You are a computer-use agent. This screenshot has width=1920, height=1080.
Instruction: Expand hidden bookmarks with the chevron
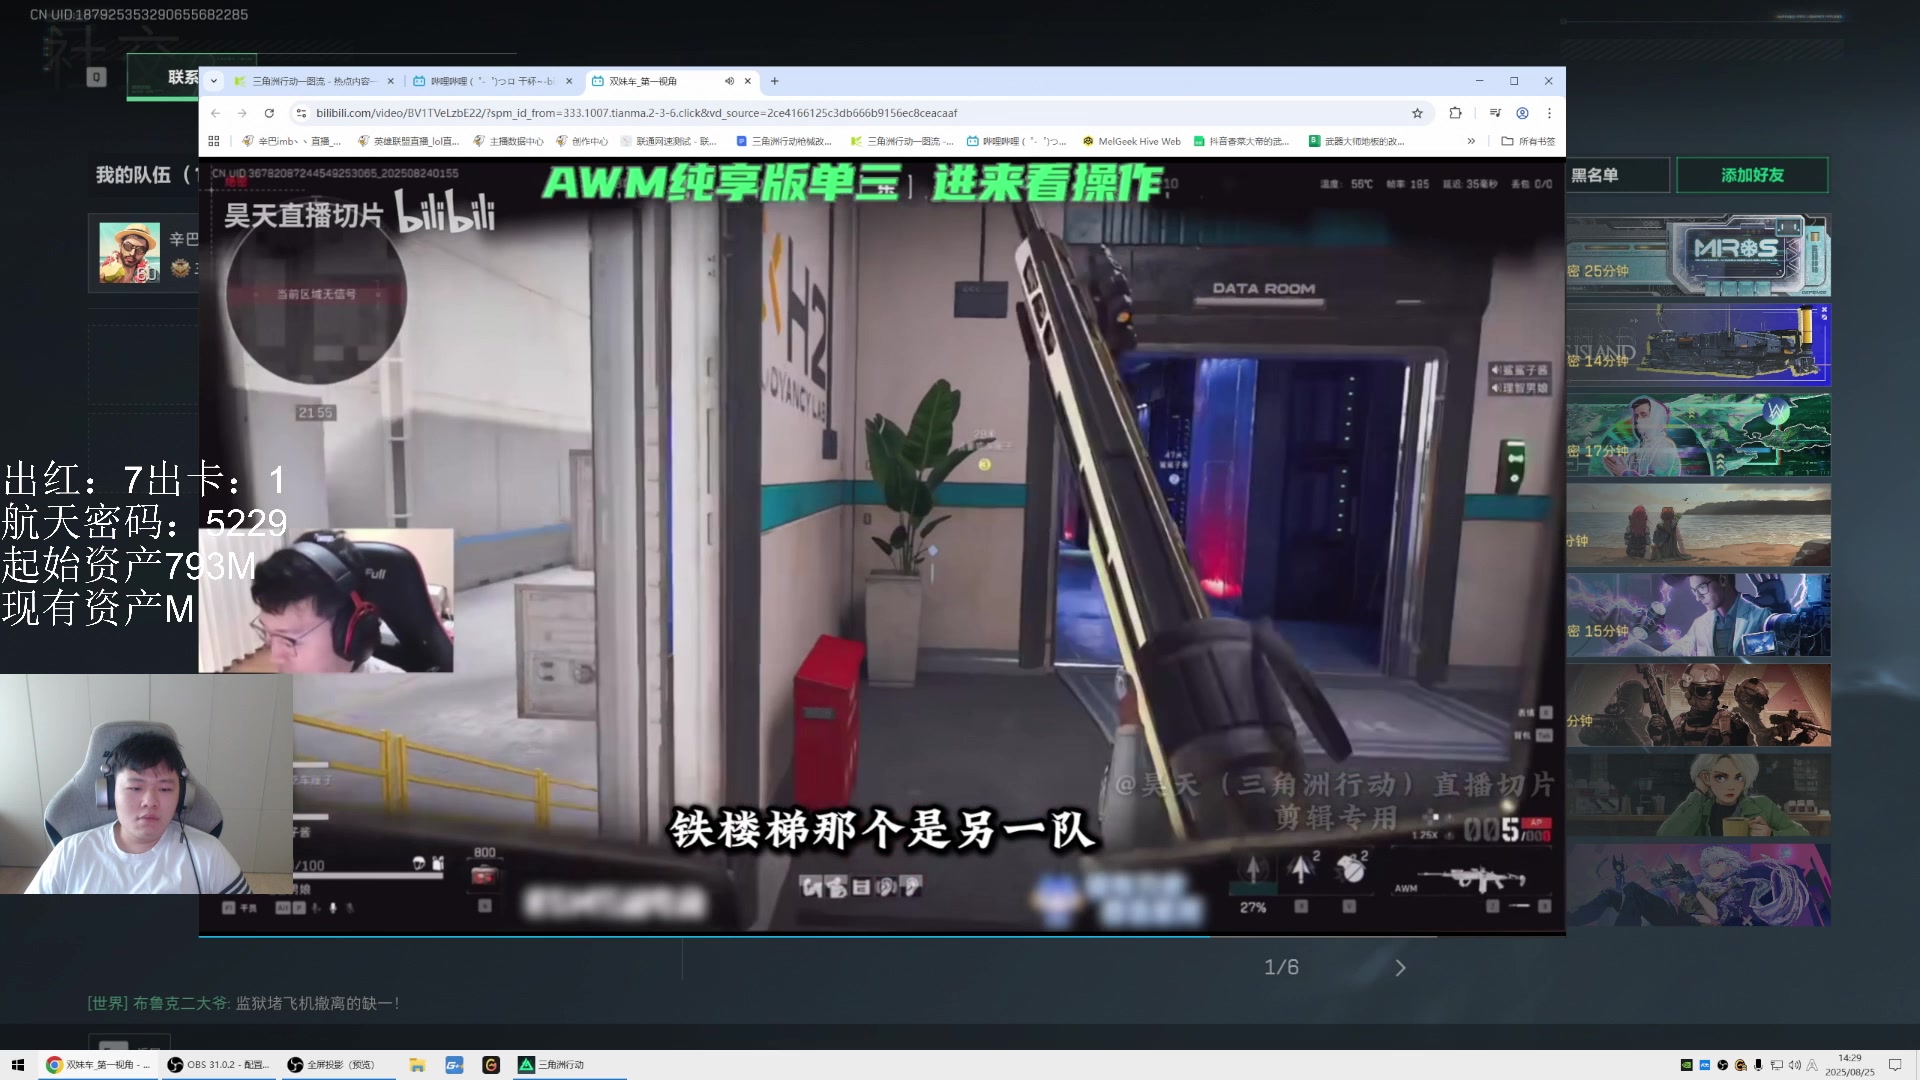click(1471, 141)
